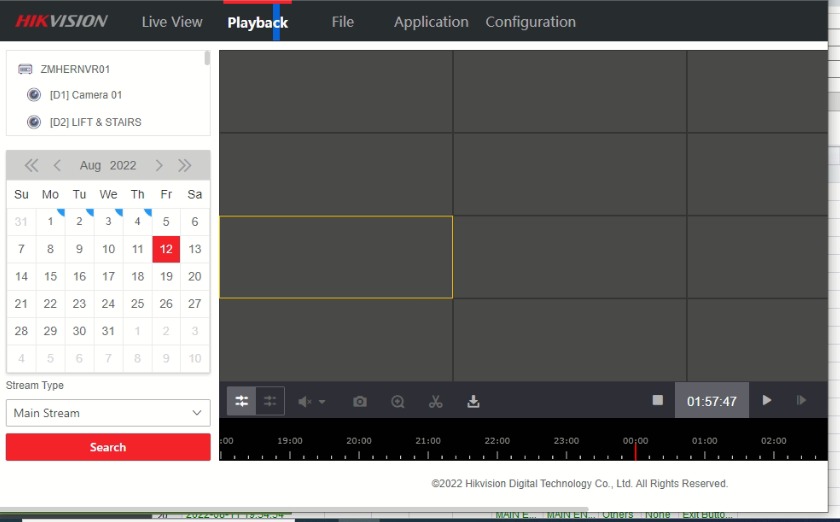Enable digital zoom with the magnifier icon
The image size is (840, 522).
click(398, 401)
